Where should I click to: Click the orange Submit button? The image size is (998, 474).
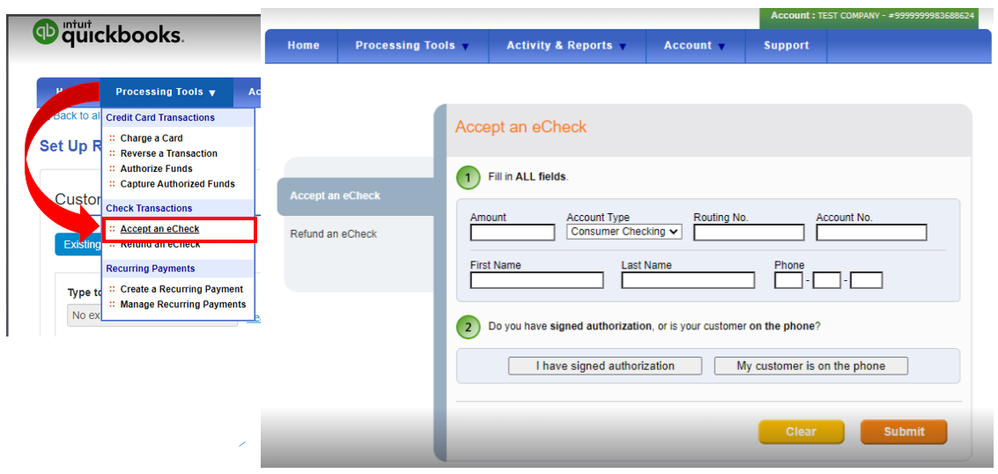pos(904,431)
